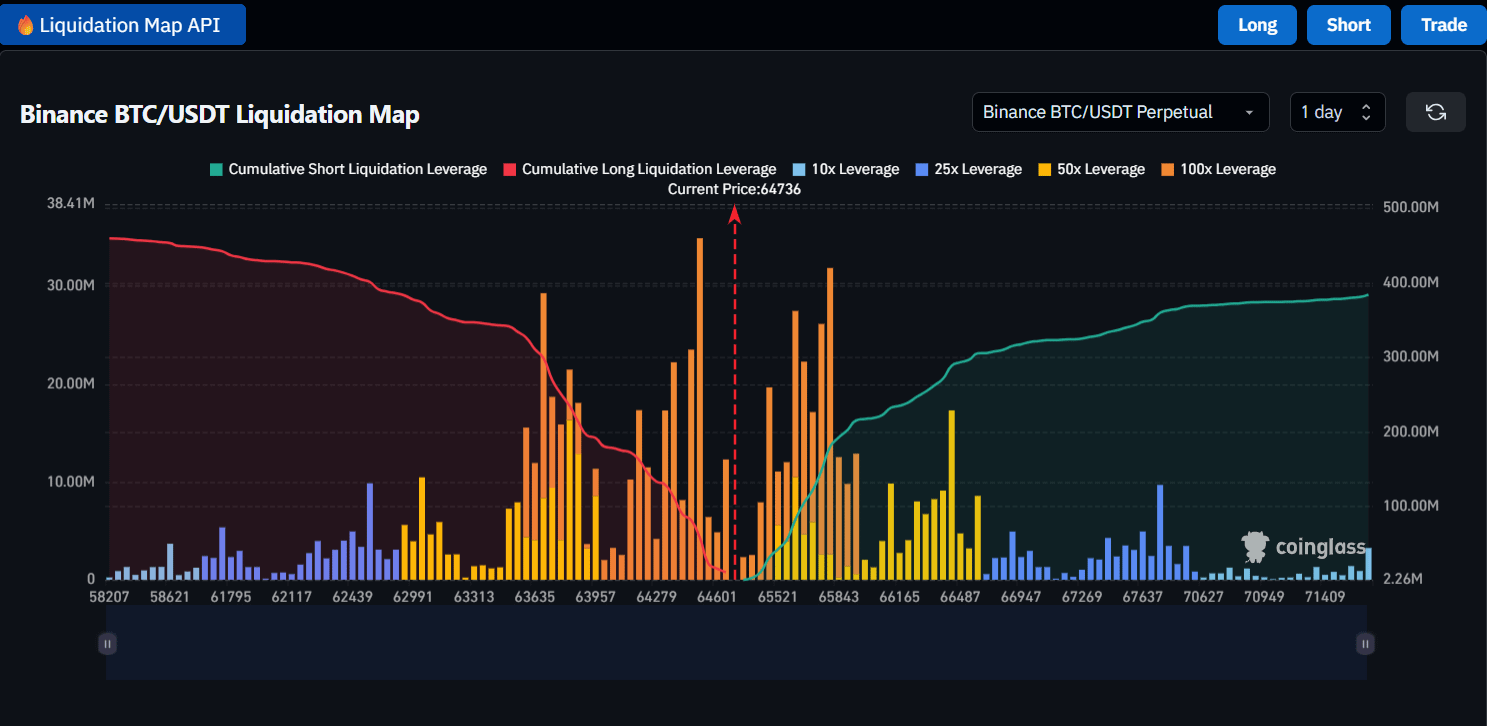
Task: Click the 500.00M right axis label
Action: 1410,207
